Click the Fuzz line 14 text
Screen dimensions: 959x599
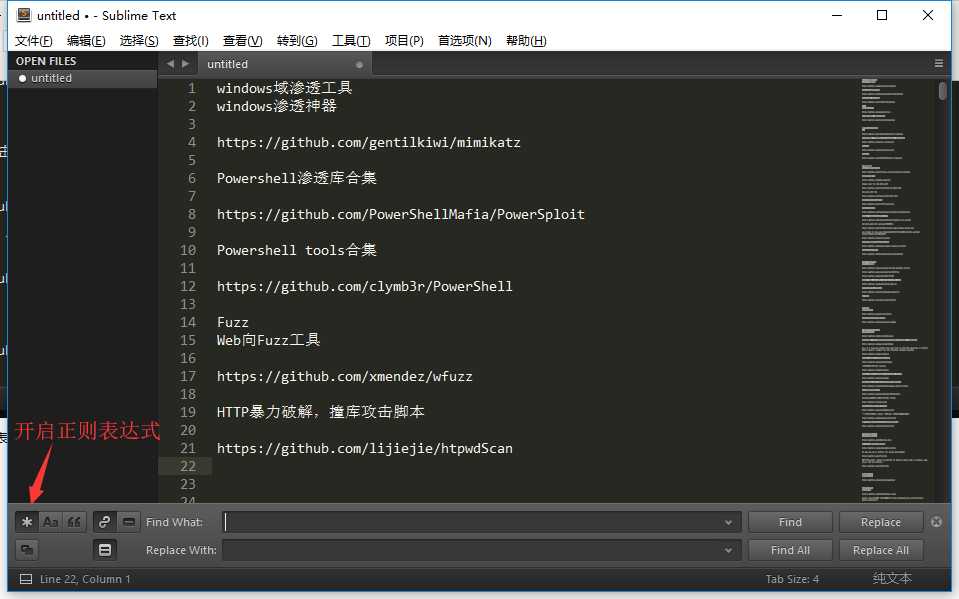coord(232,322)
